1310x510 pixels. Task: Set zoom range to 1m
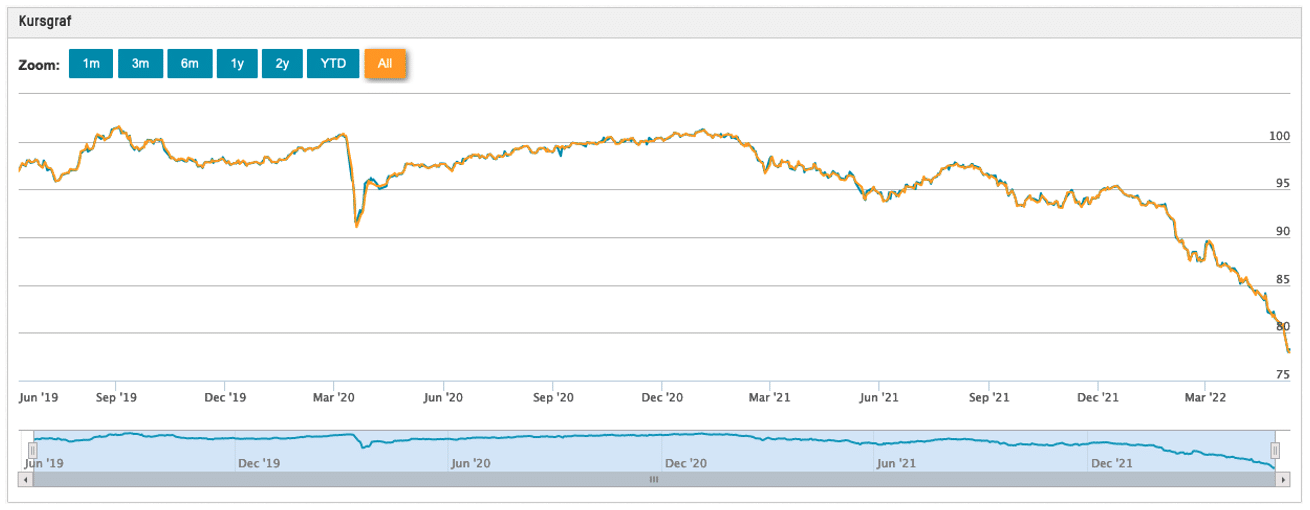[91, 65]
